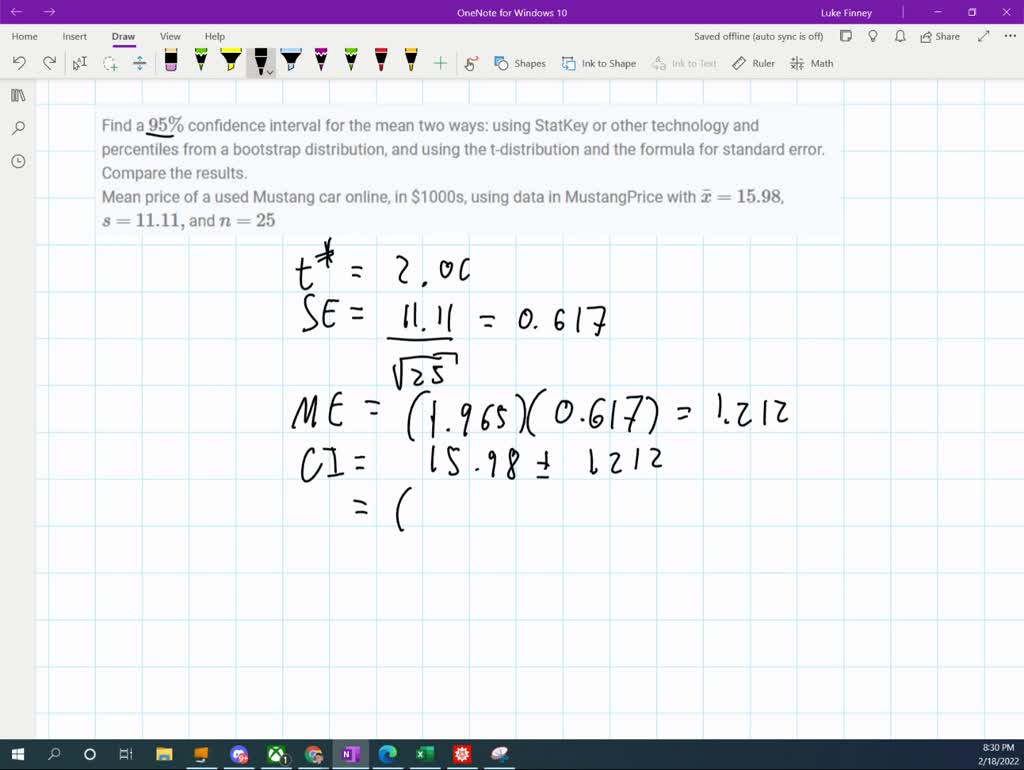Add a new pen with the plus icon

(x=440, y=63)
